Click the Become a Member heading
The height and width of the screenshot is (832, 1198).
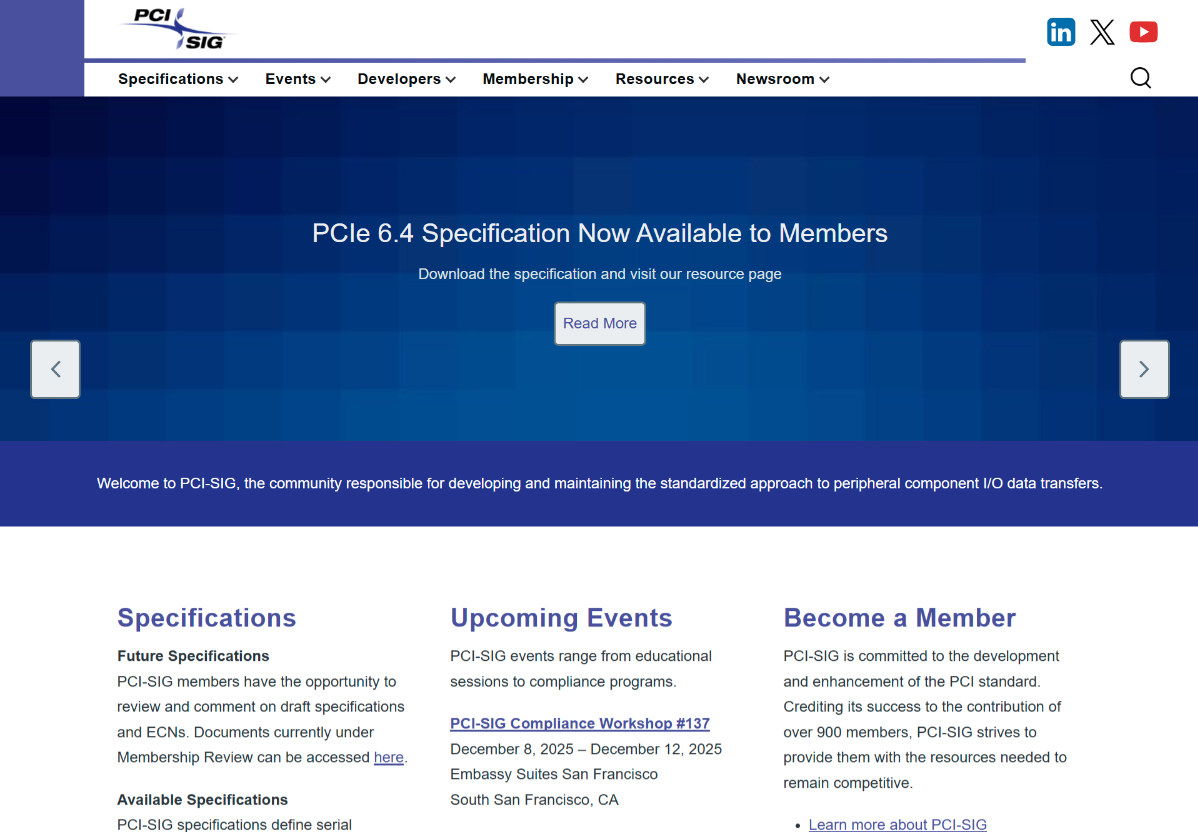click(899, 617)
